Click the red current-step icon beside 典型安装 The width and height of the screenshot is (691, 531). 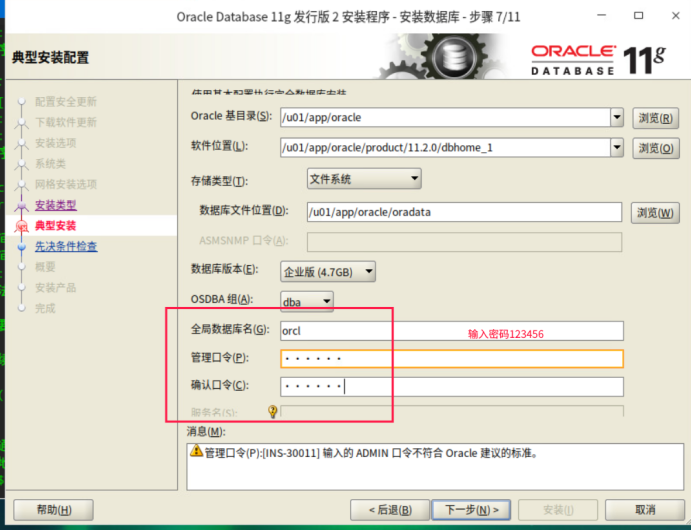[x=22, y=226]
